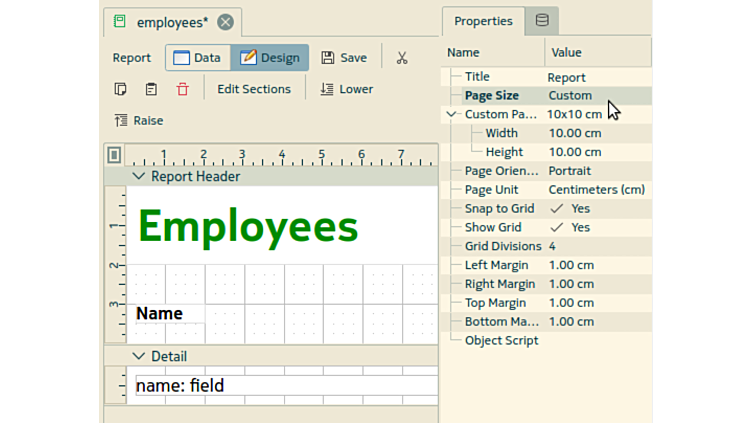Toggle the Show Grid checkbox
752x423 pixels.
(557, 228)
